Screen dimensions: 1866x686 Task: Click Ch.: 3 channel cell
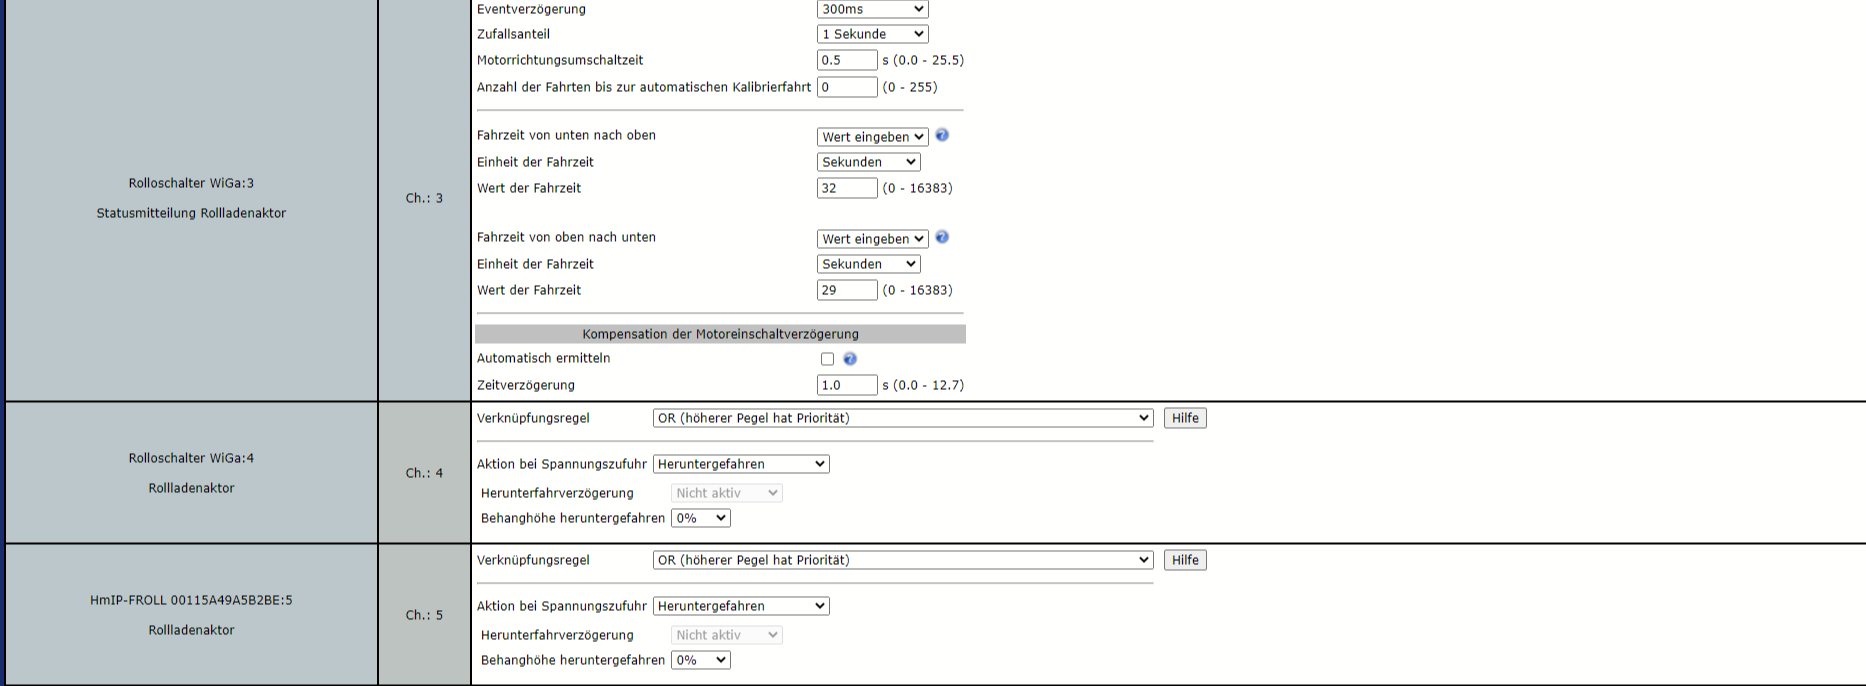(424, 198)
